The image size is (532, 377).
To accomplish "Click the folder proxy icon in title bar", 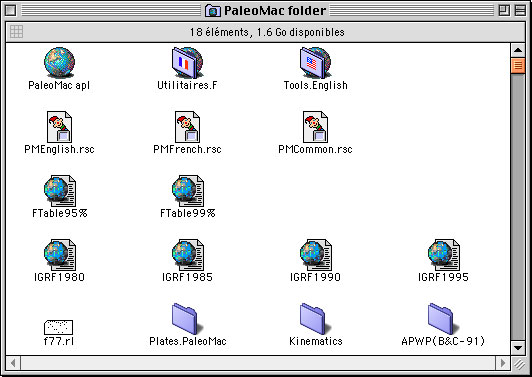I will coord(213,11).
